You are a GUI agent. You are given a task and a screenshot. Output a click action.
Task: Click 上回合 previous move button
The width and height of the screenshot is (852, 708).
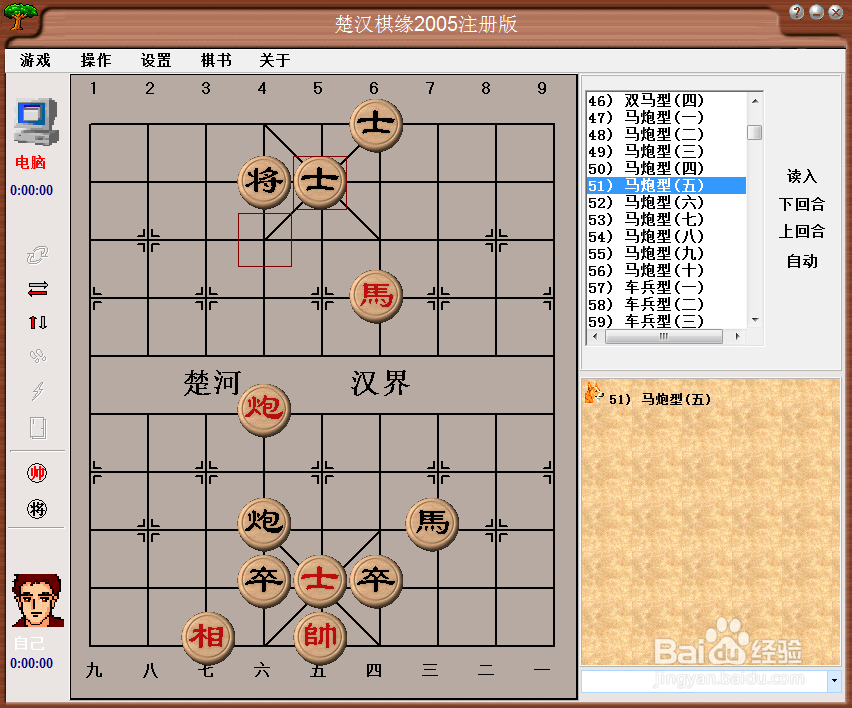802,232
